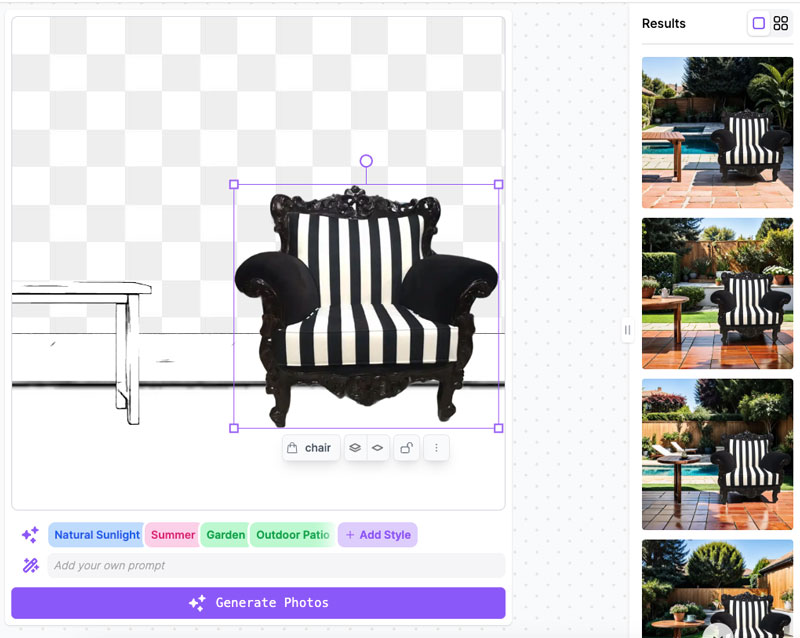Image resolution: width=800 pixels, height=638 pixels.
Task: Click the Add Style button
Action: click(378, 535)
